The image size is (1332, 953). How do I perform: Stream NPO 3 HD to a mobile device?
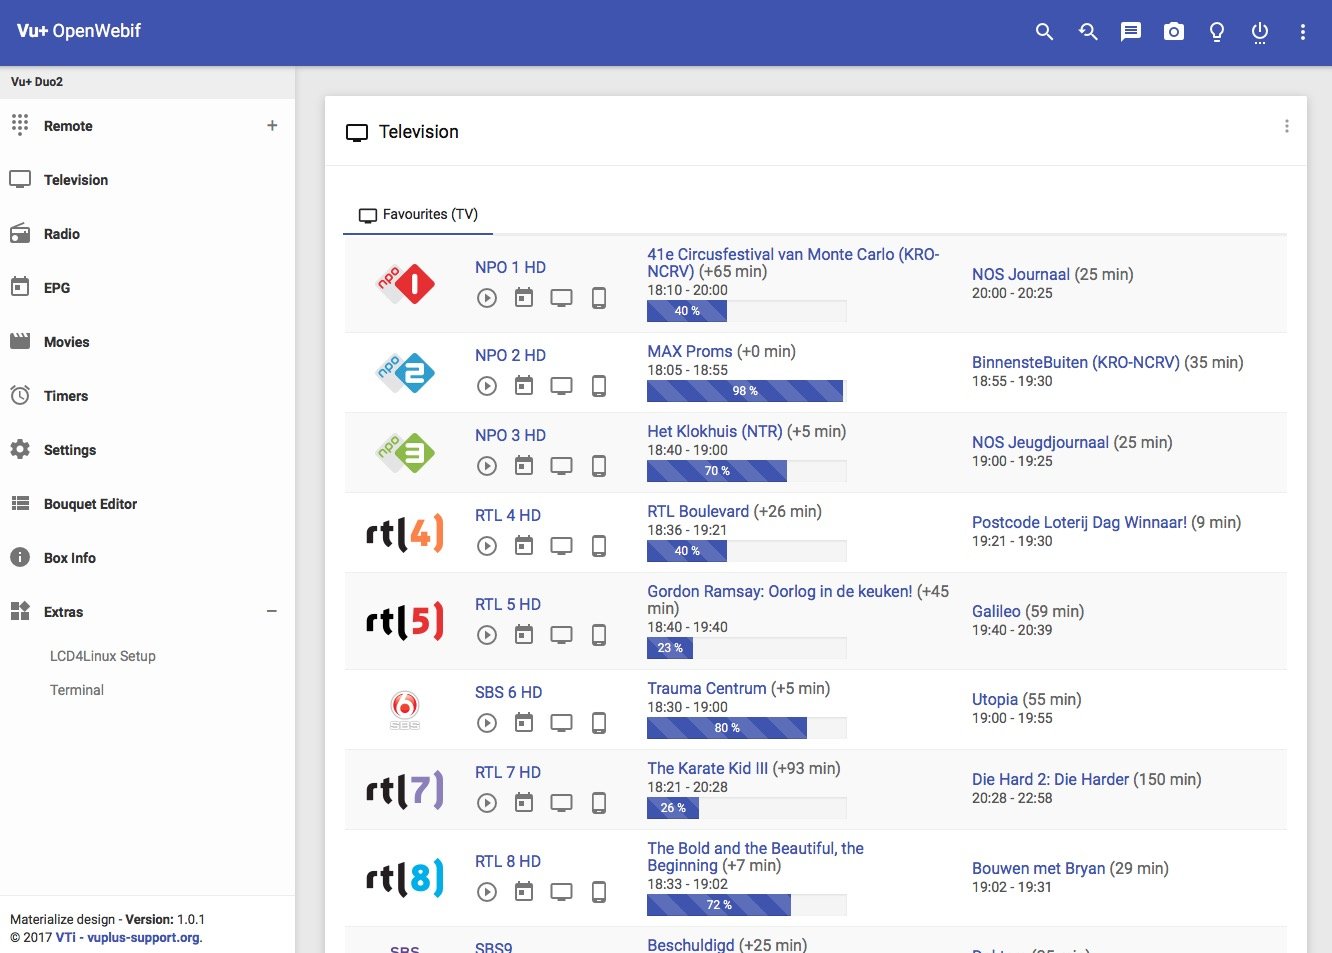click(x=599, y=465)
